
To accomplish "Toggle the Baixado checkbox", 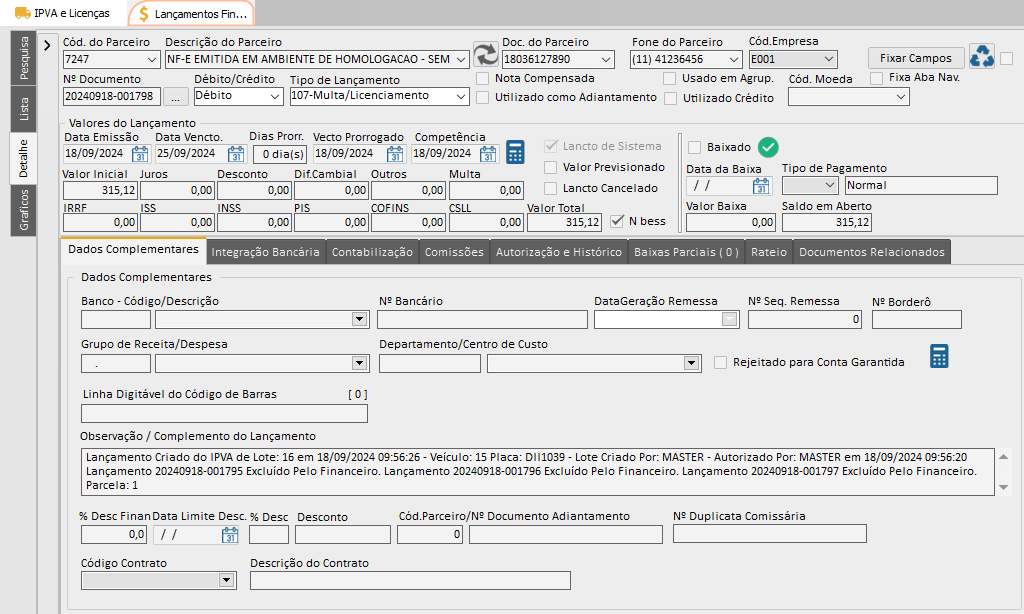I will tap(695, 147).
